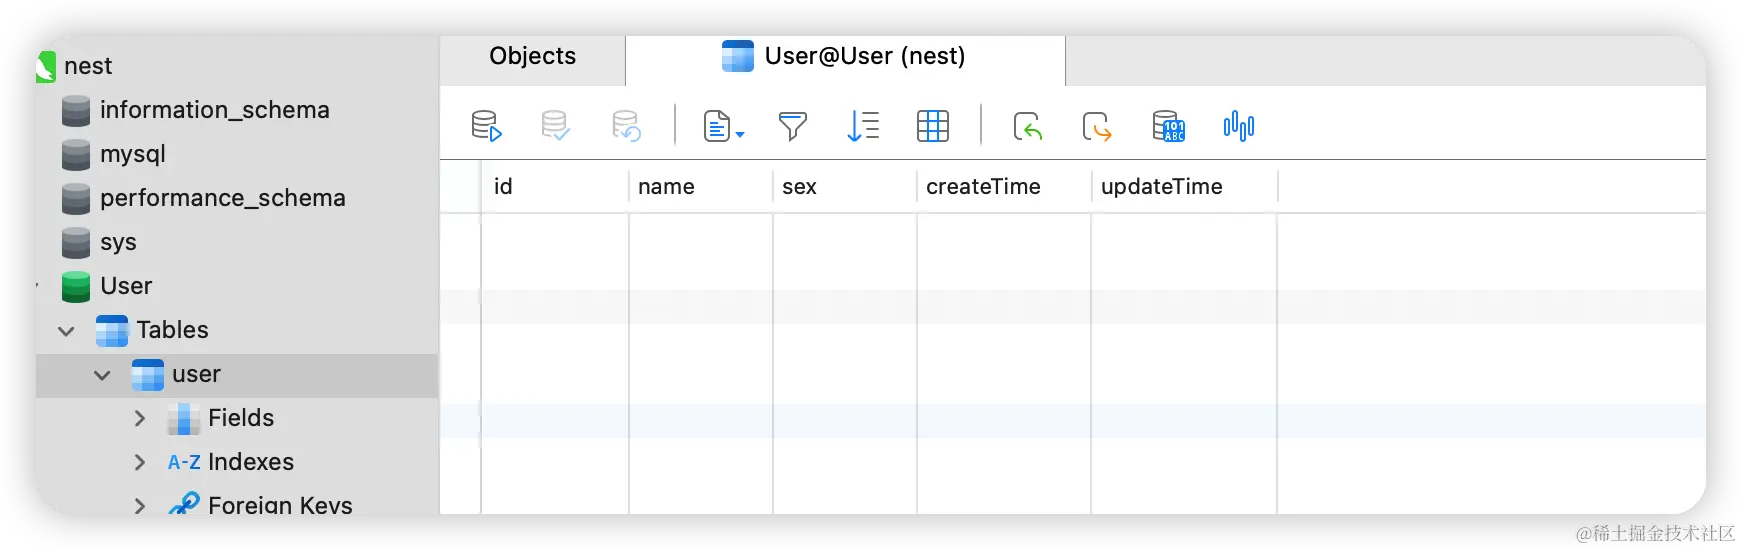
Task: Open the performance_schema database
Action: 222,198
